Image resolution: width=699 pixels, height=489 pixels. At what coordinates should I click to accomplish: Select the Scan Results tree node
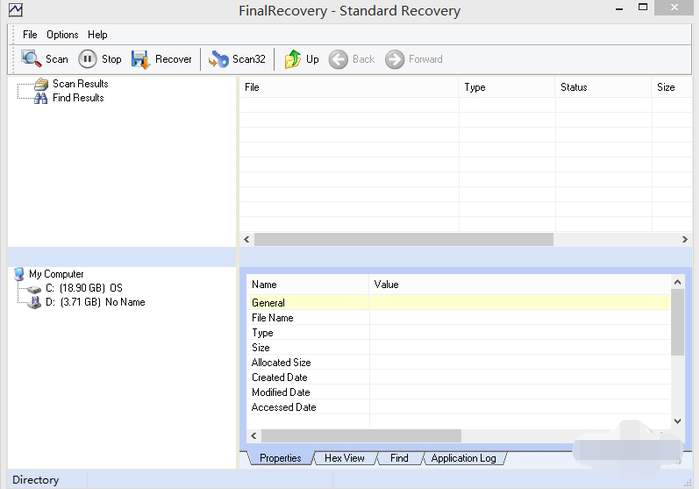(x=80, y=84)
